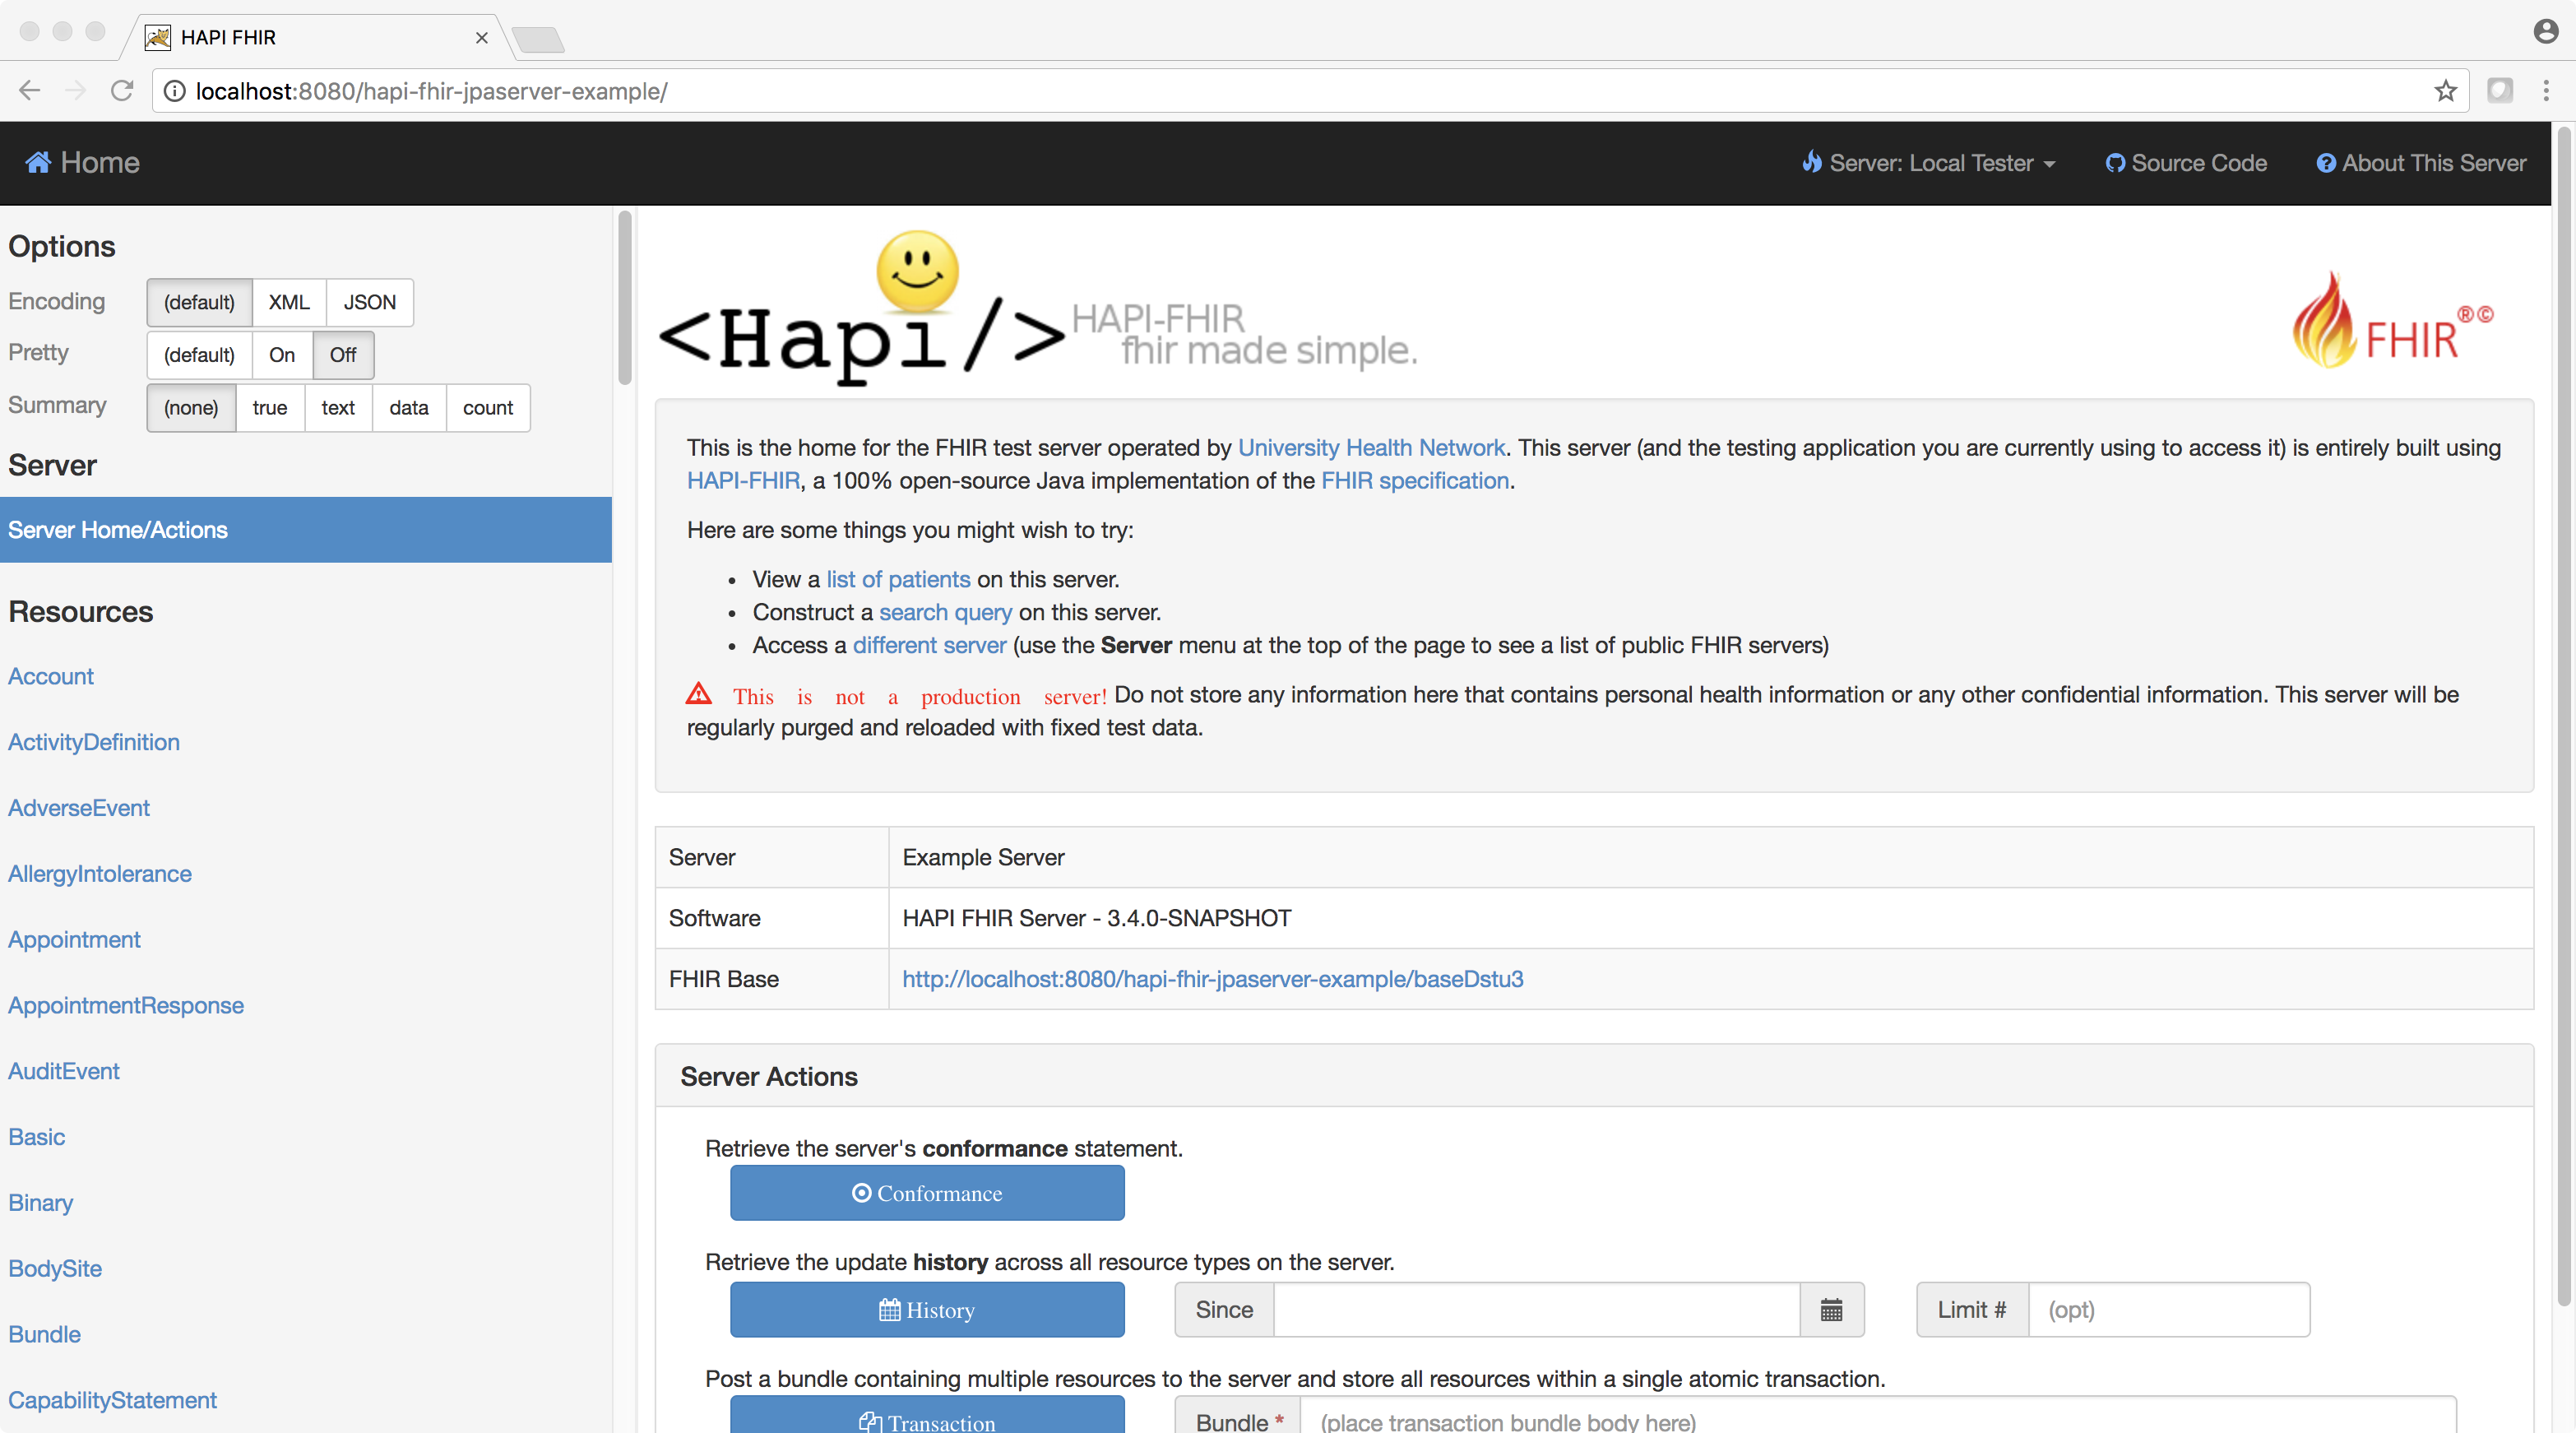Set Summary to (none)
Viewport: 2576px width, 1433px height.
pos(191,408)
